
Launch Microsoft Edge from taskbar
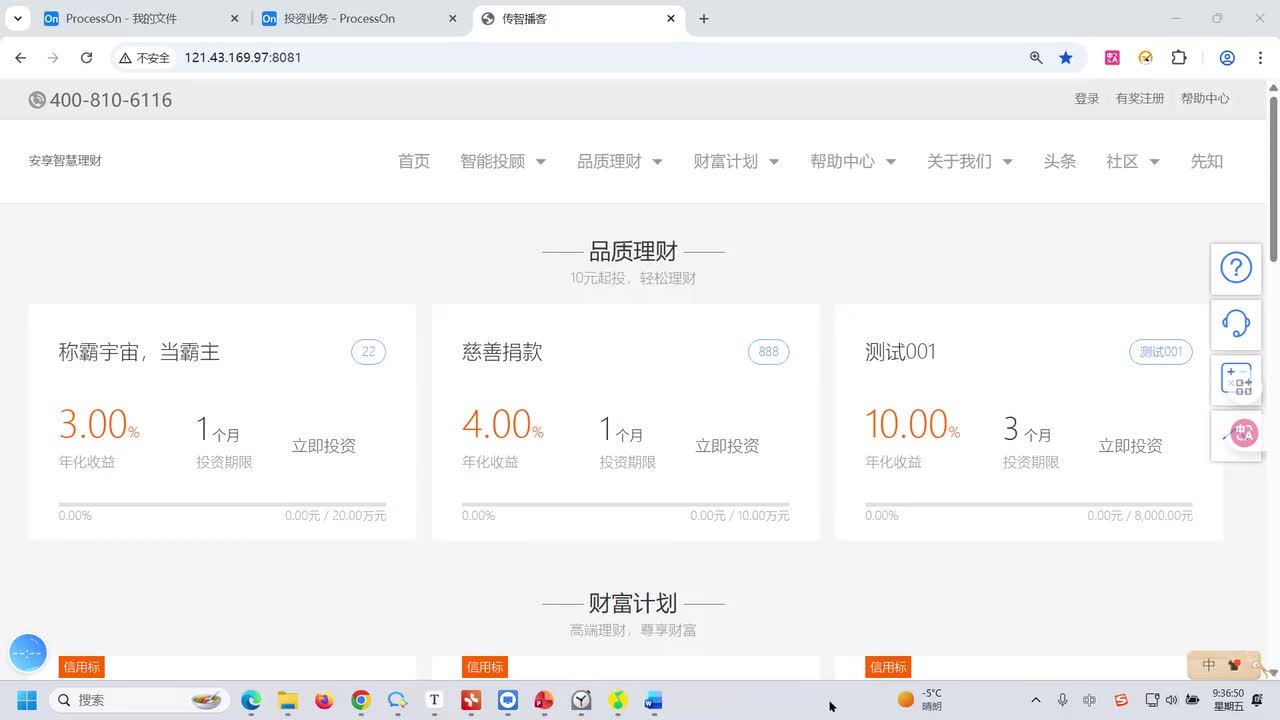pos(251,700)
